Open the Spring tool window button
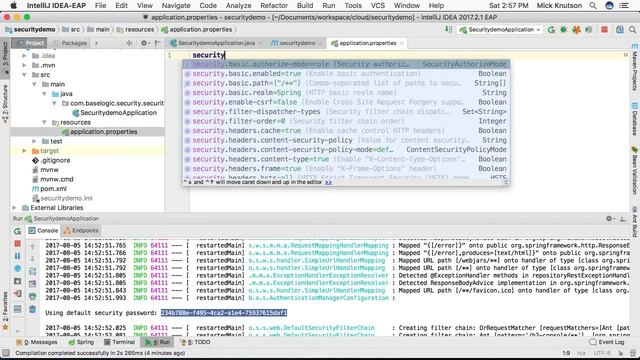 coord(81,342)
